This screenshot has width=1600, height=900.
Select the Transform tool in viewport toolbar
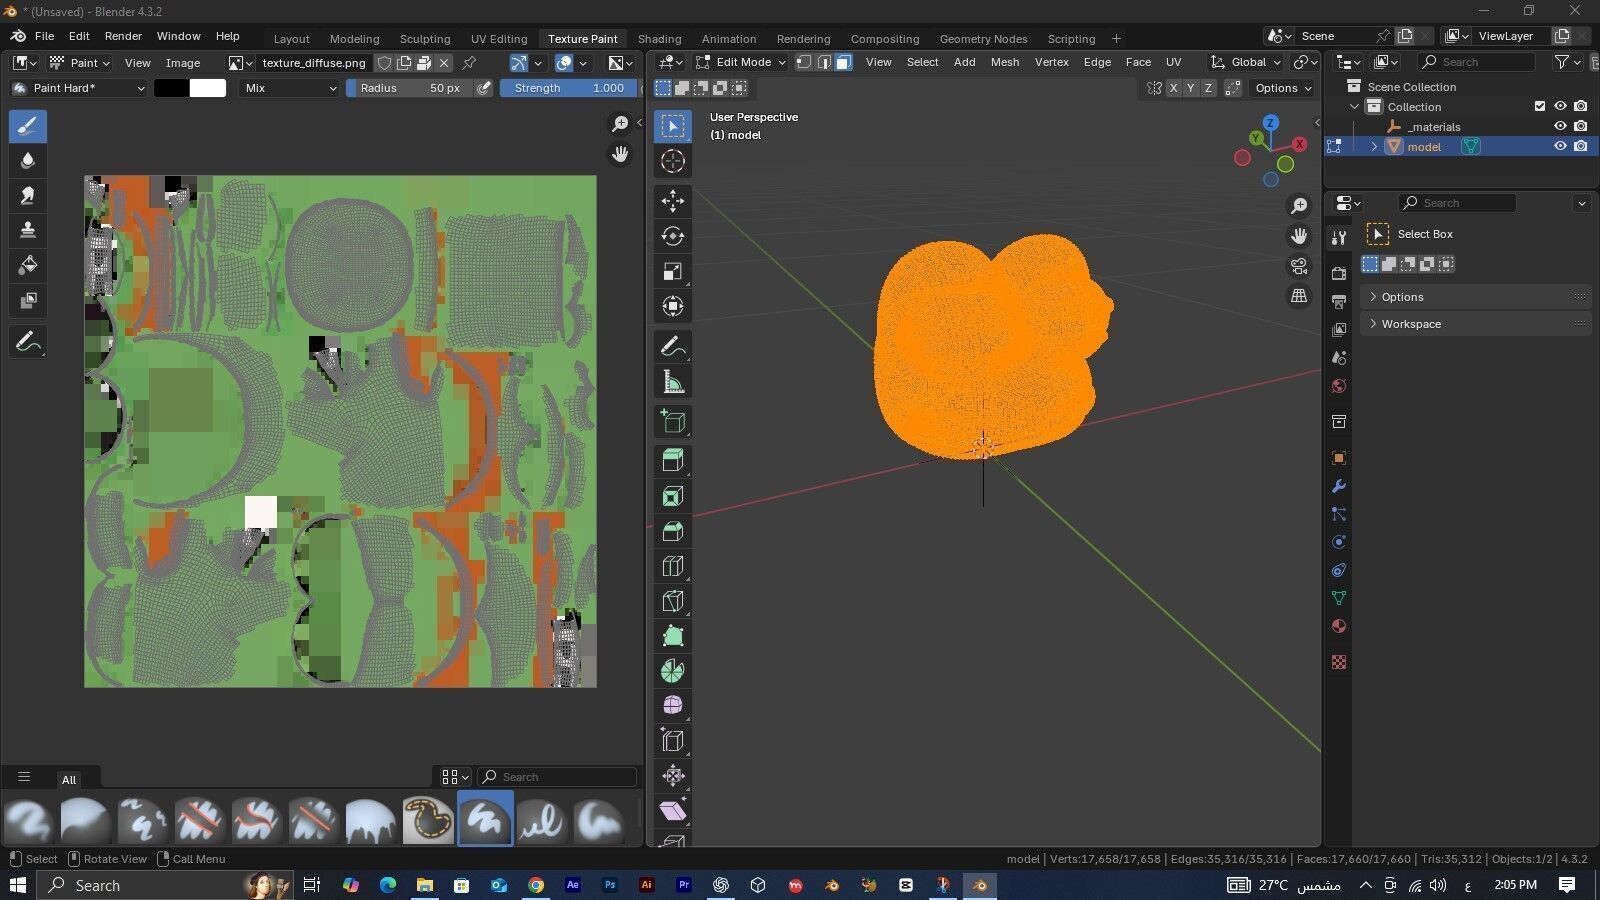673,306
